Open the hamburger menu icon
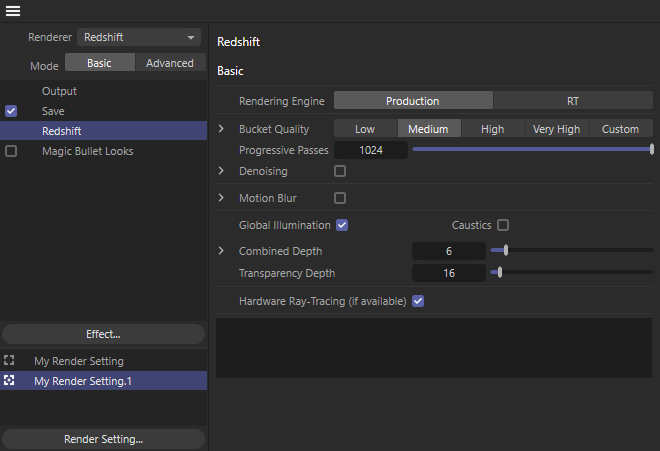This screenshot has height=451, width=660. [13, 11]
